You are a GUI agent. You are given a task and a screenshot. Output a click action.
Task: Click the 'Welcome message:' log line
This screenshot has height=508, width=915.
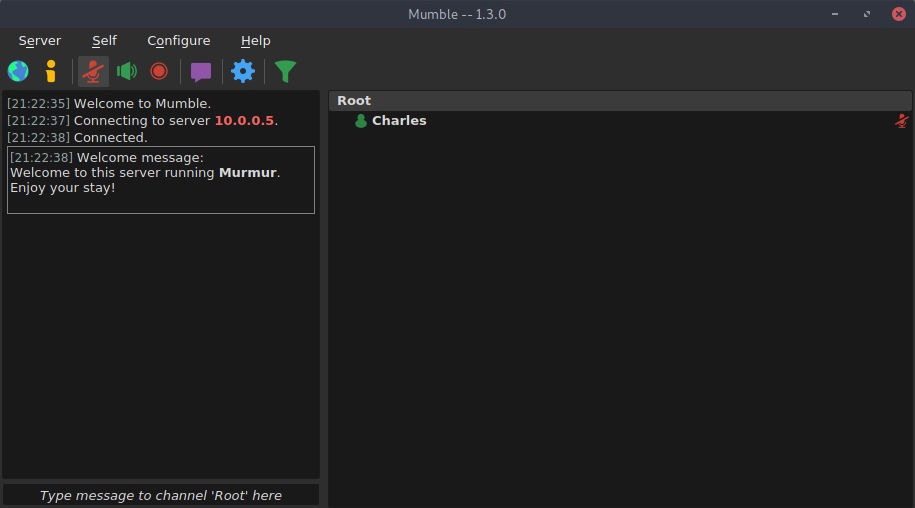(x=107, y=157)
